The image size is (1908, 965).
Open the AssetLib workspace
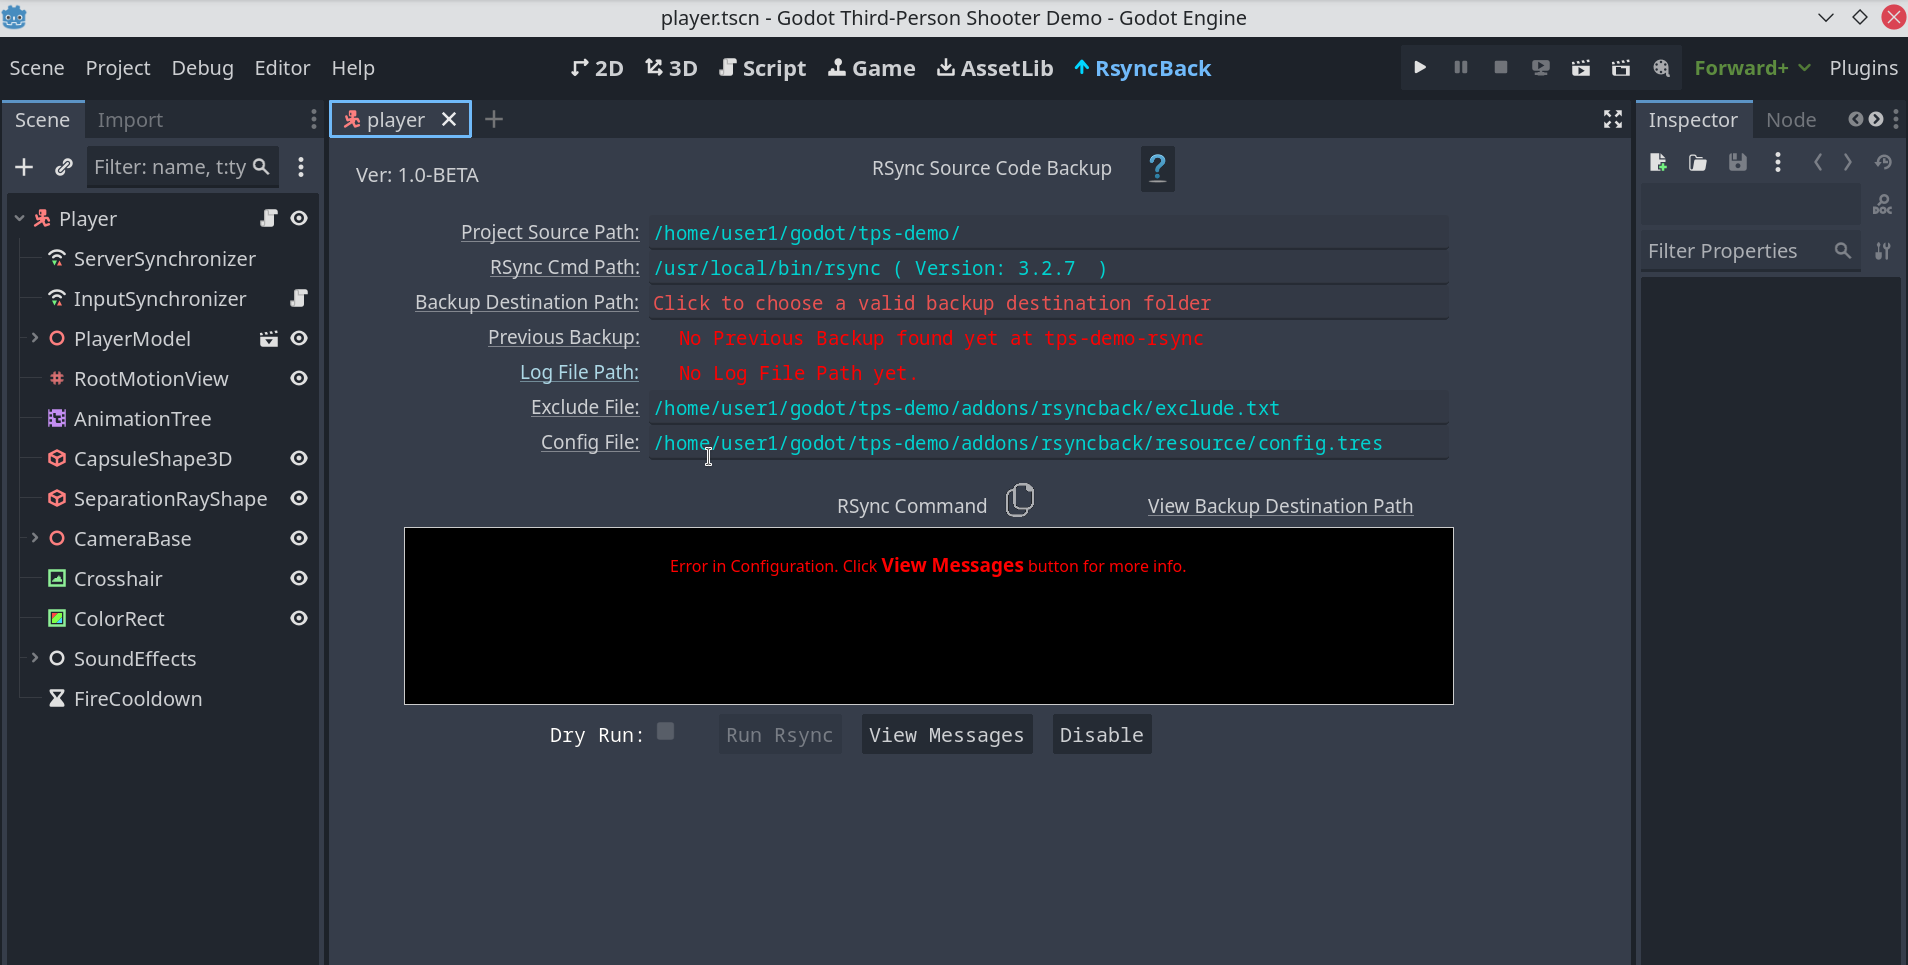995,68
